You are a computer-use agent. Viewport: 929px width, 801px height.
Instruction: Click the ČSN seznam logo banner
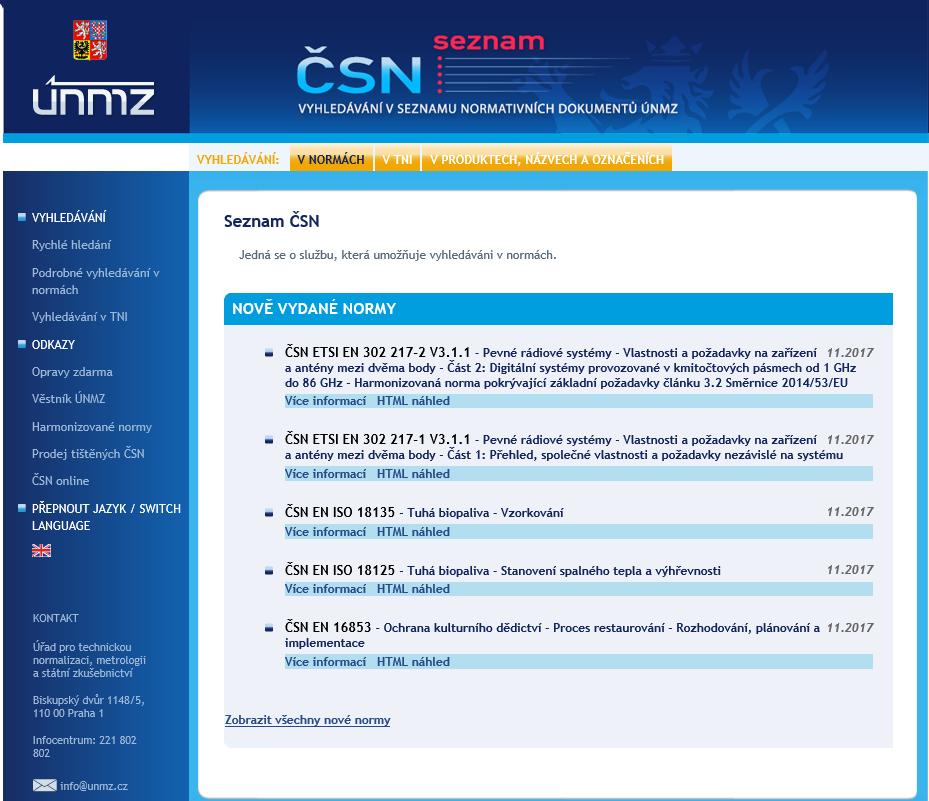pyautogui.click(x=487, y=74)
